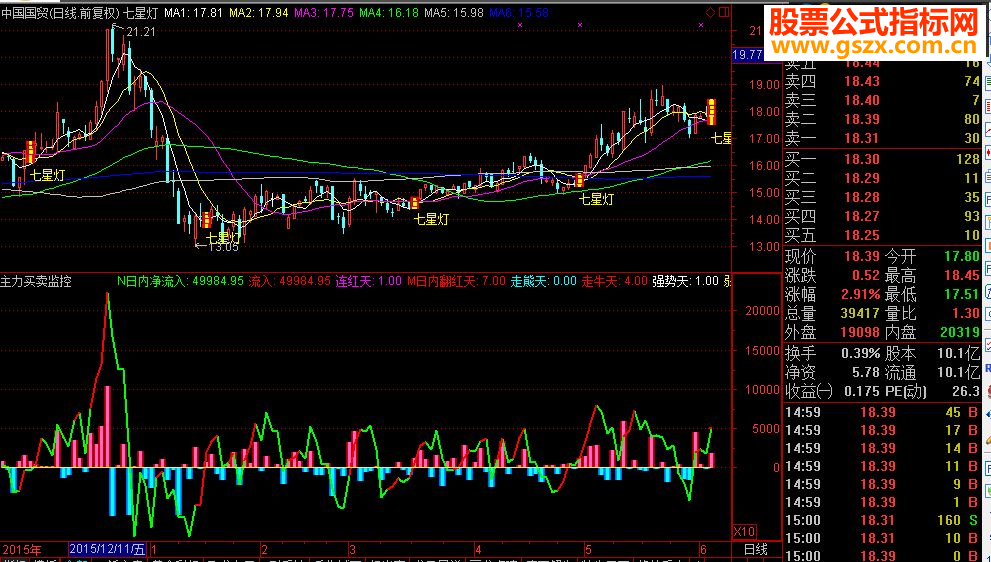991x562 pixels.
Task: Select the 卖四 18.43 ask row
Action: 882,82
